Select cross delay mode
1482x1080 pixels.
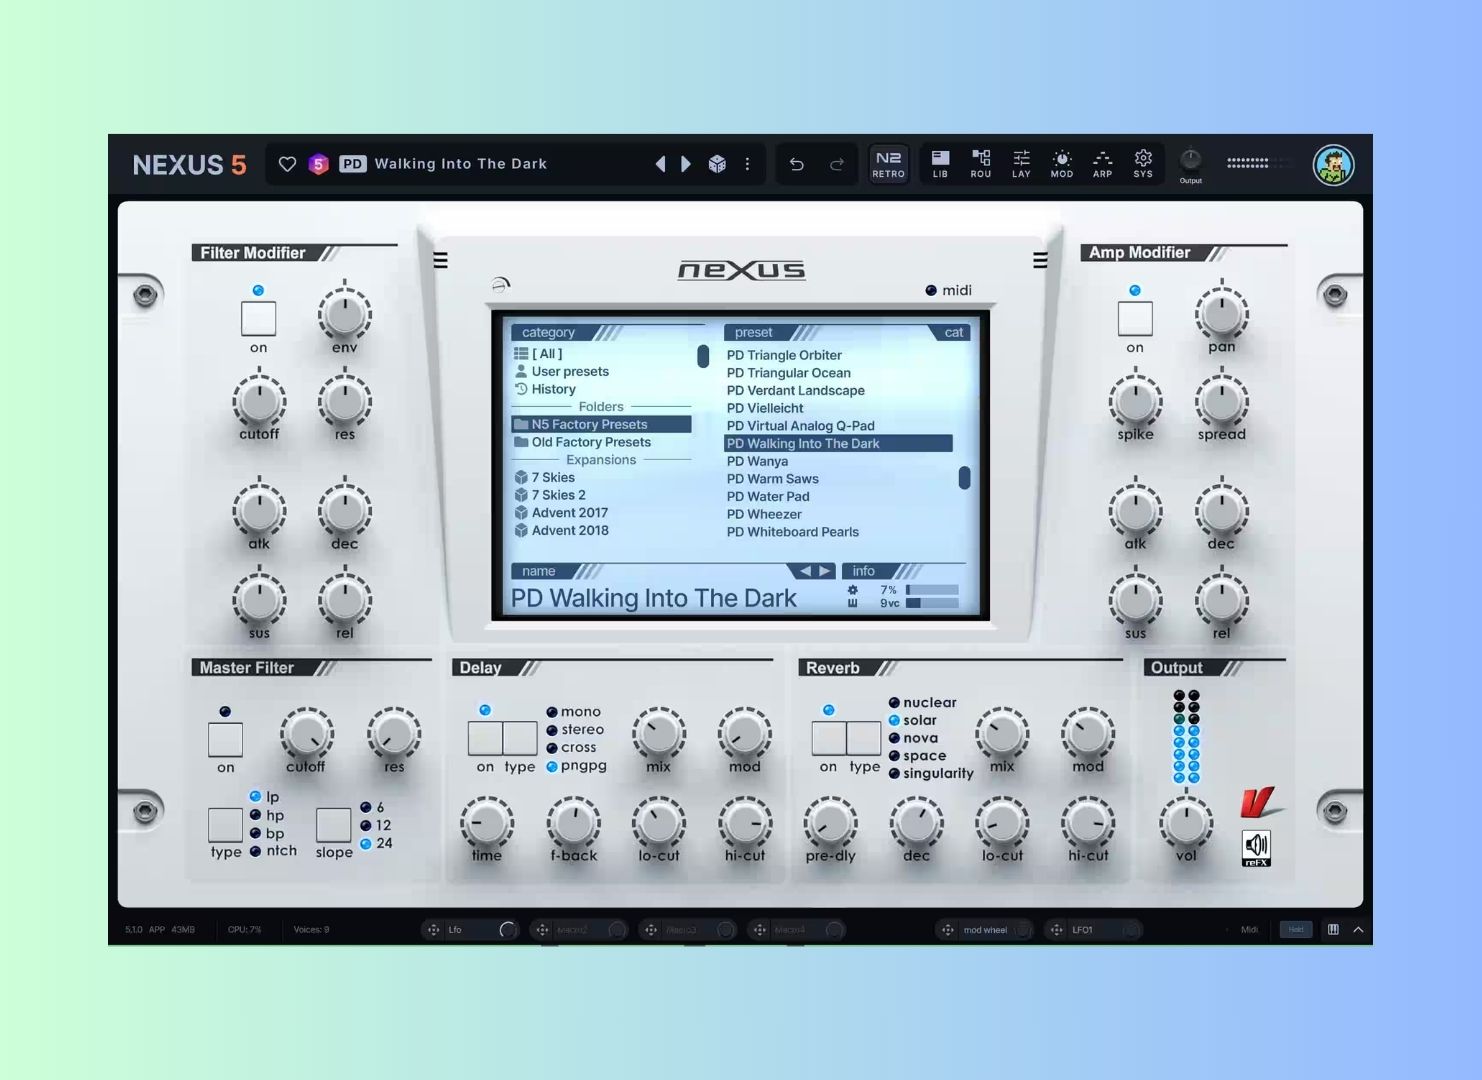click(571, 747)
